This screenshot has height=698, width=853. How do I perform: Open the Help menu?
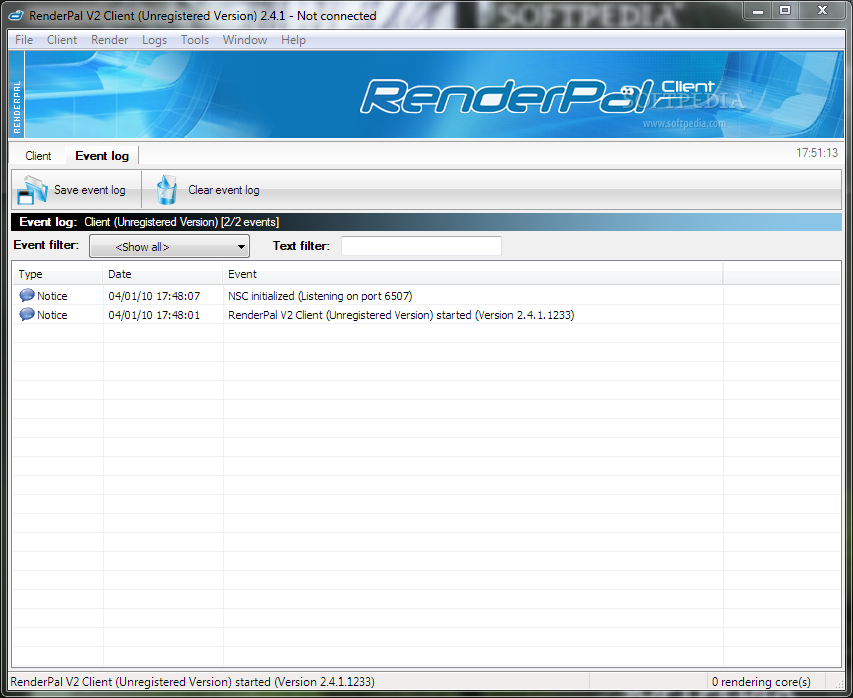click(x=293, y=40)
